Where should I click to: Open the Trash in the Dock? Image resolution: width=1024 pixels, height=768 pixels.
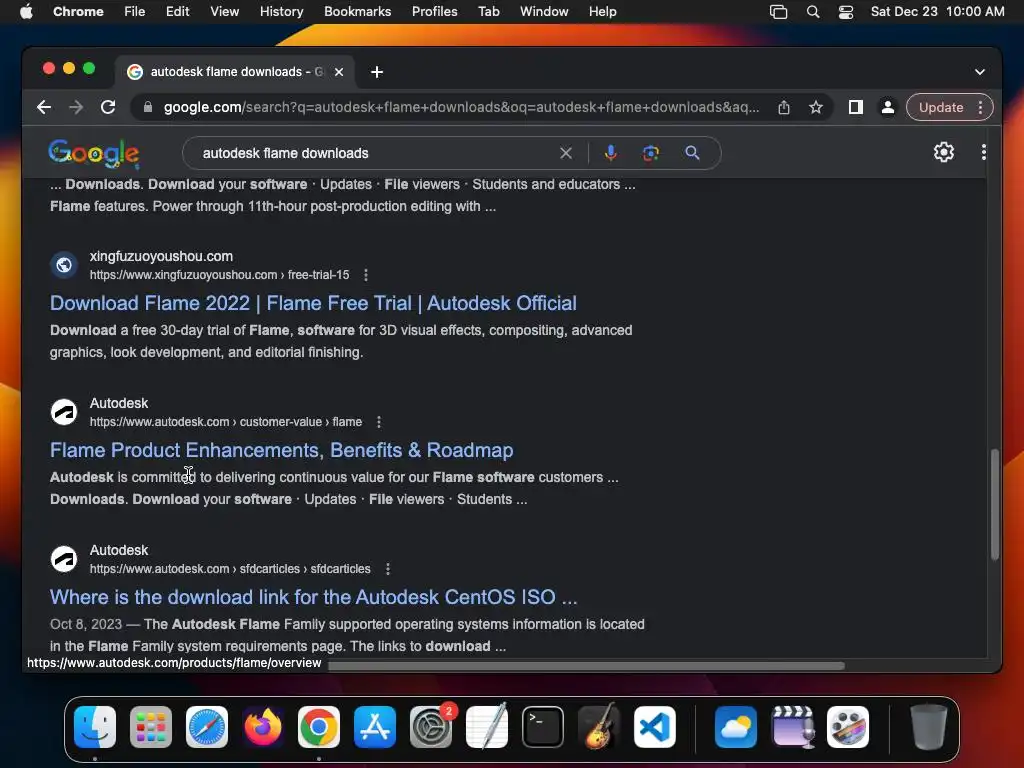928,727
